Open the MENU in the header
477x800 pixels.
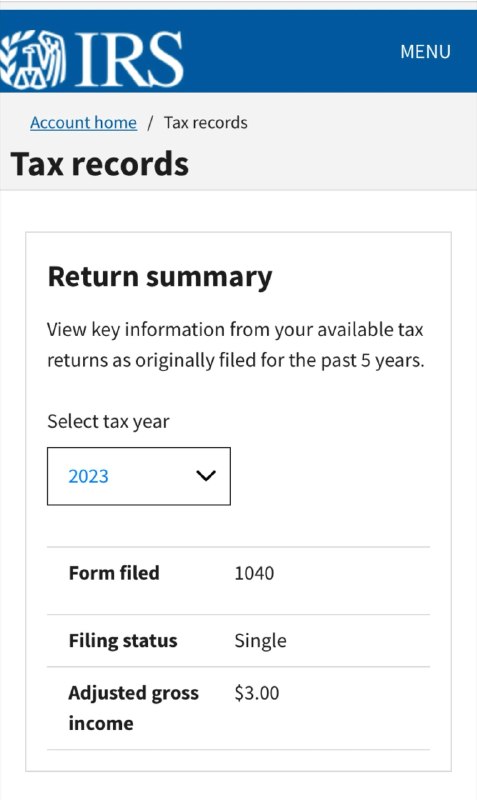[x=425, y=52]
